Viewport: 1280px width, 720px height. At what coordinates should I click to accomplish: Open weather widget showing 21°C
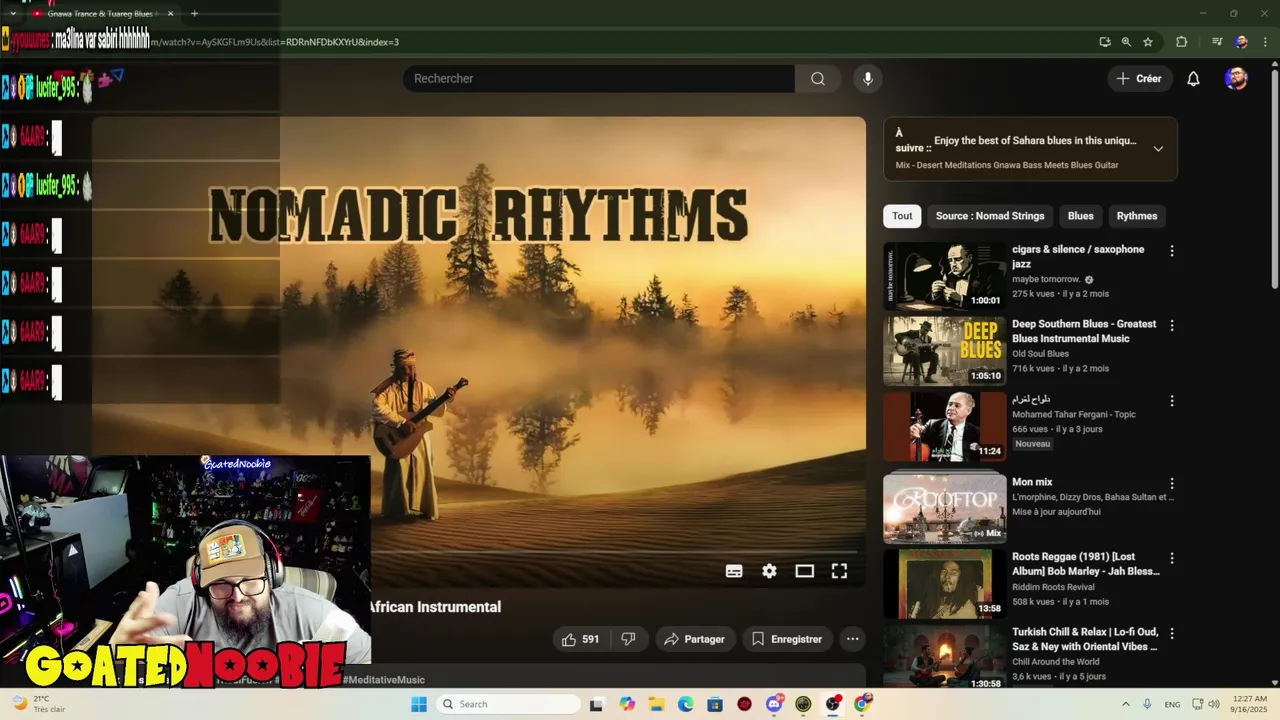pyautogui.click(x=40, y=704)
